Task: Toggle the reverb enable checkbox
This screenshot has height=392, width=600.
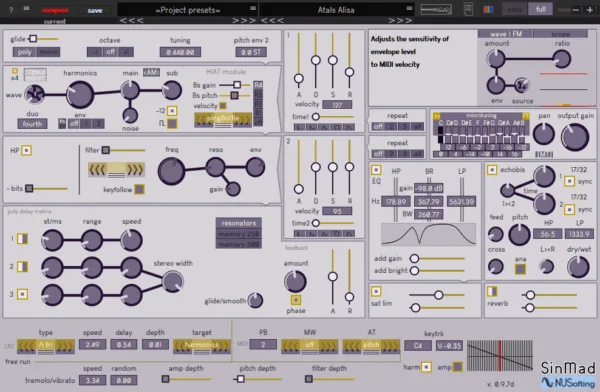Action: pyautogui.click(x=492, y=292)
